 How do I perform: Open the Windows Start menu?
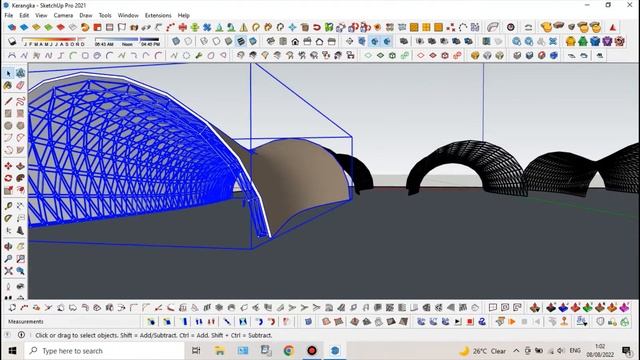click(12, 351)
